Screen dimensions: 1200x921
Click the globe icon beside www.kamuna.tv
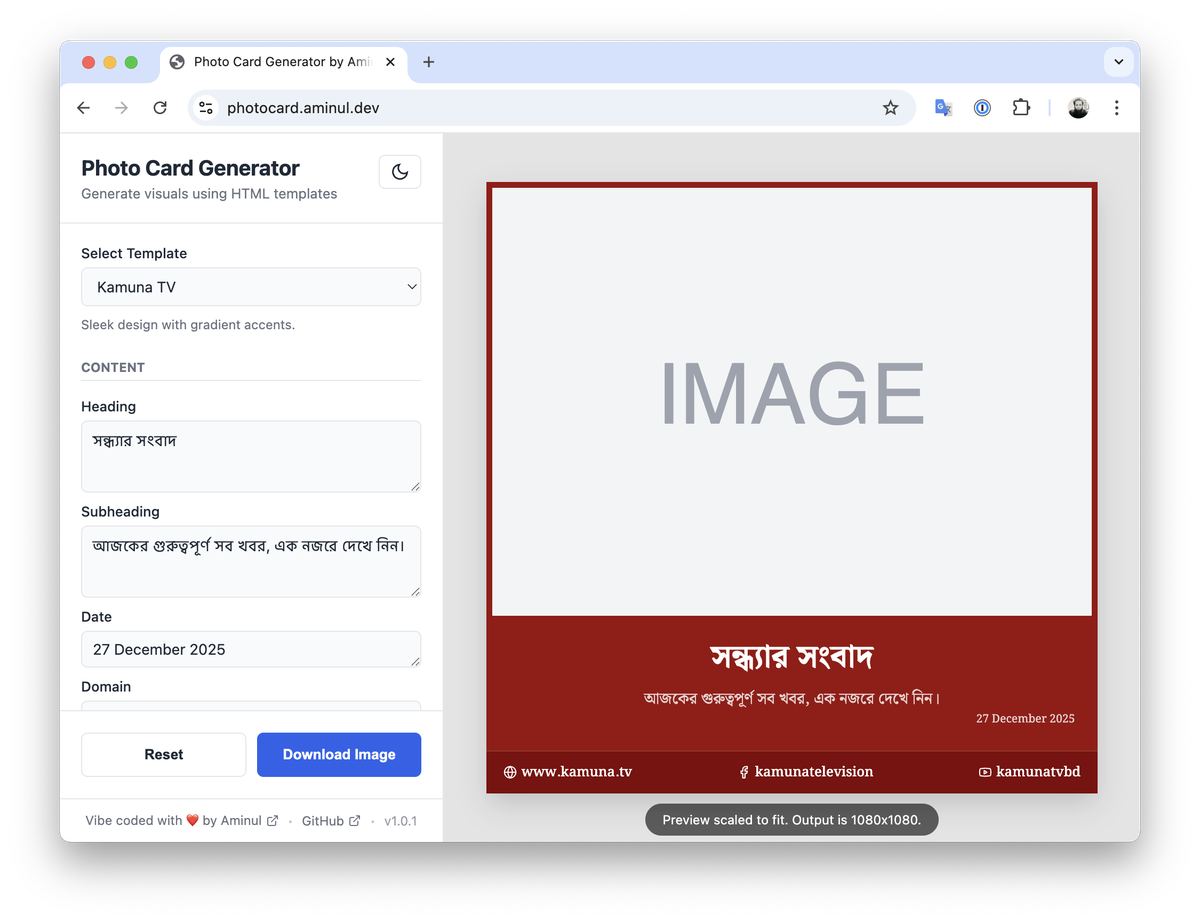[510, 772]
